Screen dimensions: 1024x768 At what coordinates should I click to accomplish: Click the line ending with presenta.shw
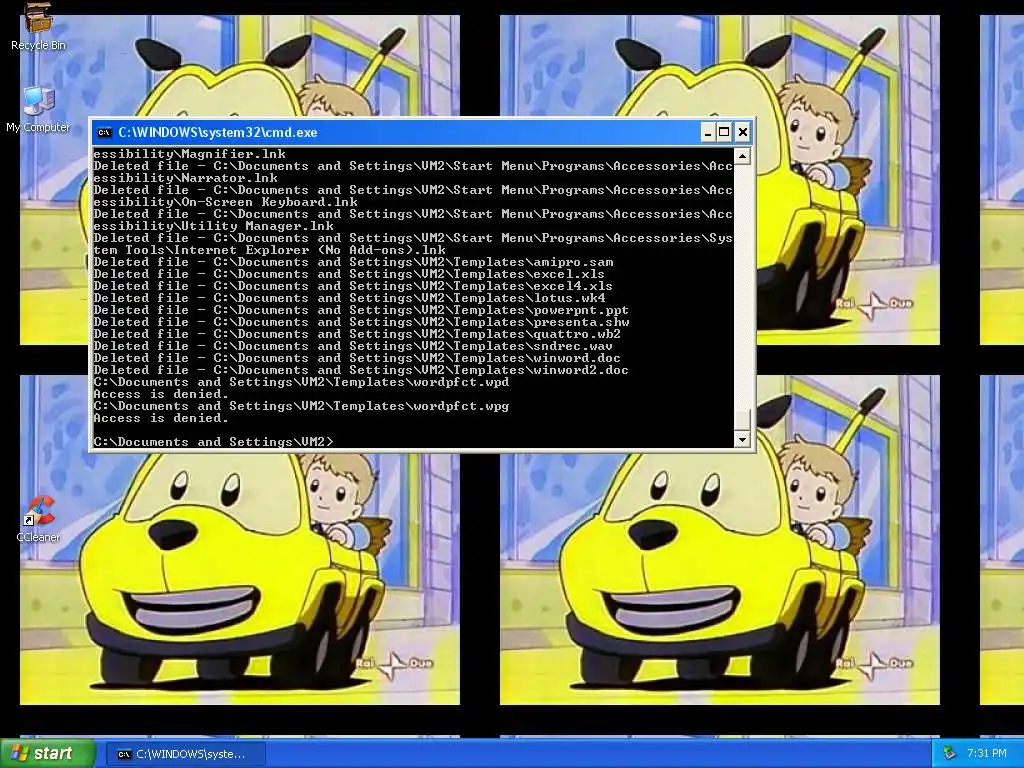[x=361, y=322]
